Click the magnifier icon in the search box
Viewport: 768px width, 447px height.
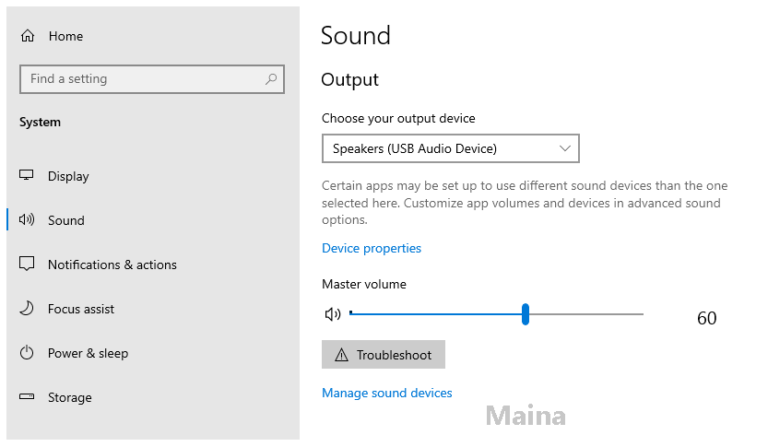271,79
